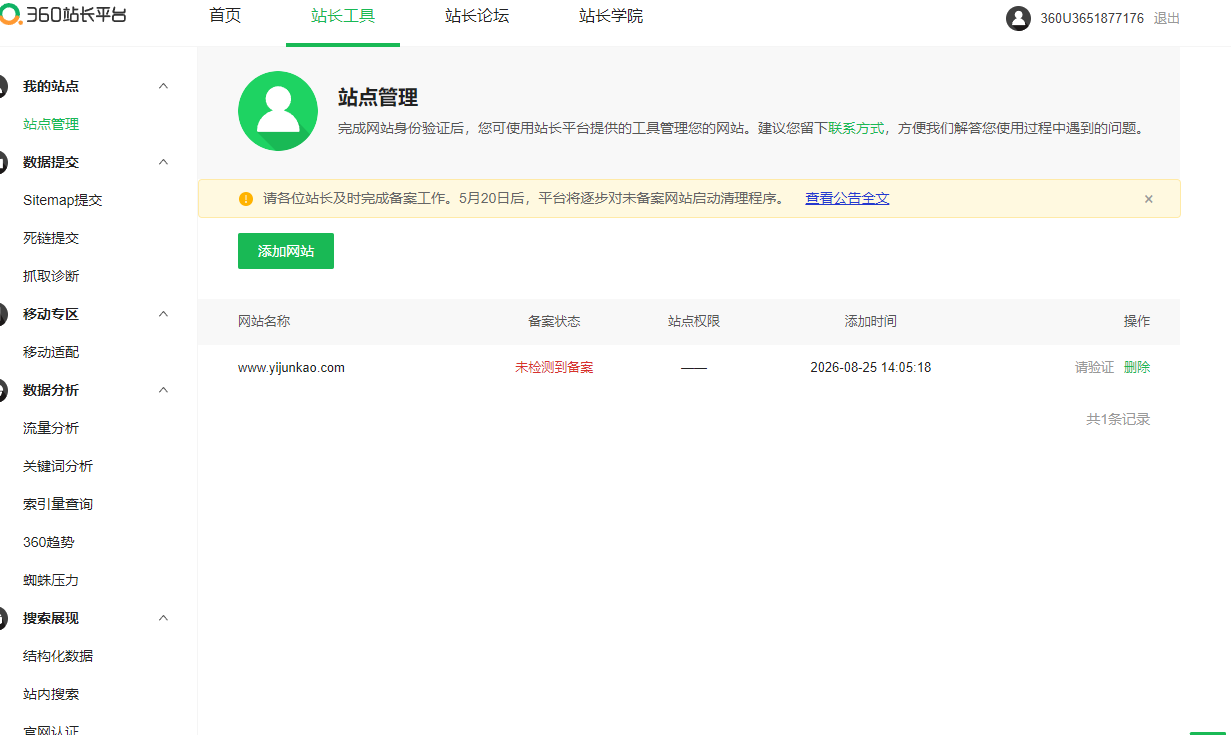Click 请验证 for www.yijunkao.com
The height and width of the screenshot is (735, 1231).
coord(1094,368)
